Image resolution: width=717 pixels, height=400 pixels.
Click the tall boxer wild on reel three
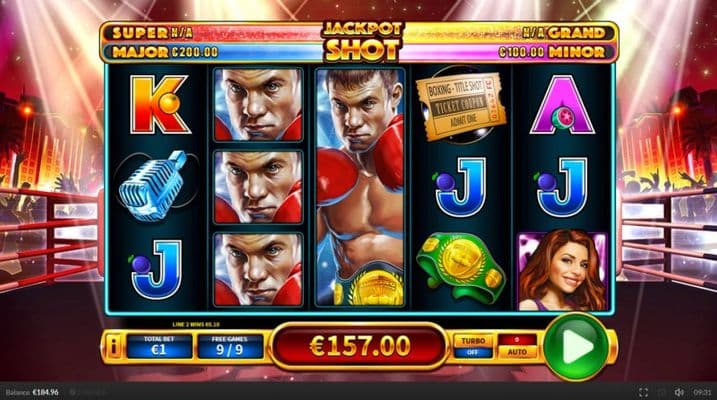360,187
